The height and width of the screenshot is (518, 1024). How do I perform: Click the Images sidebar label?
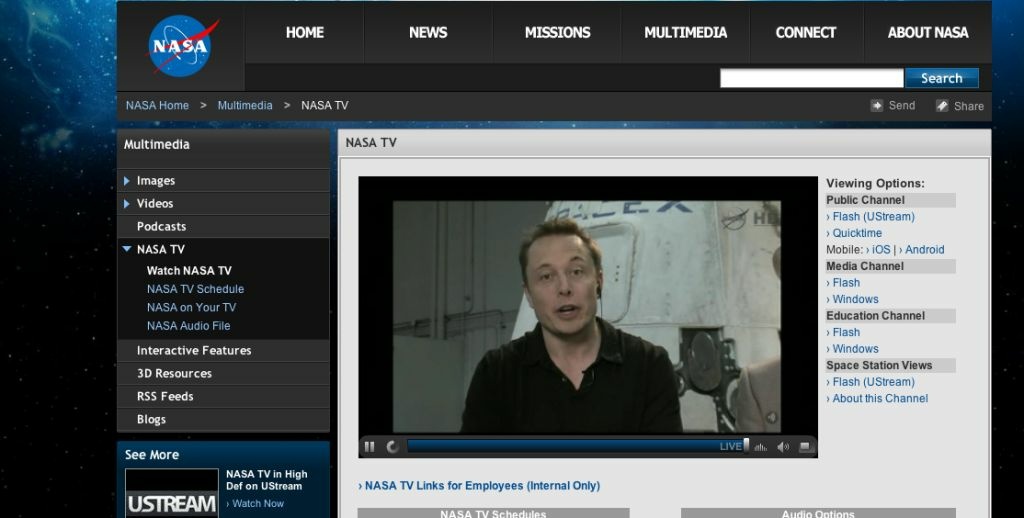tap(155, 181)
